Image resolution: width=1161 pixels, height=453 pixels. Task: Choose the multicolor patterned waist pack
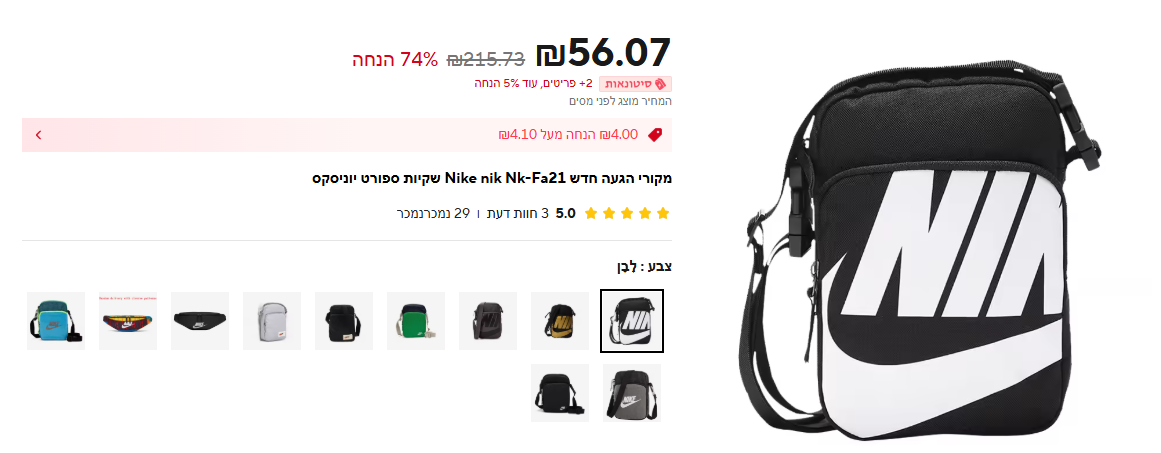[x=128, y=321]
